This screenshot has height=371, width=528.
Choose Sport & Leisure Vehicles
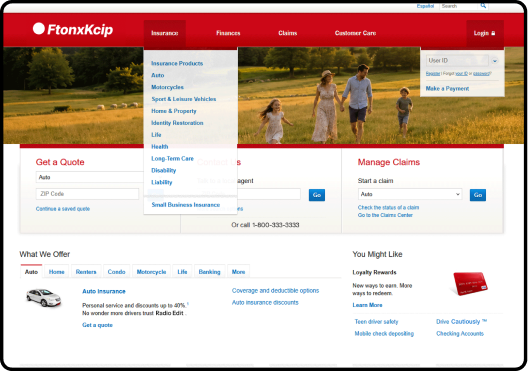[x=184, y=99]
